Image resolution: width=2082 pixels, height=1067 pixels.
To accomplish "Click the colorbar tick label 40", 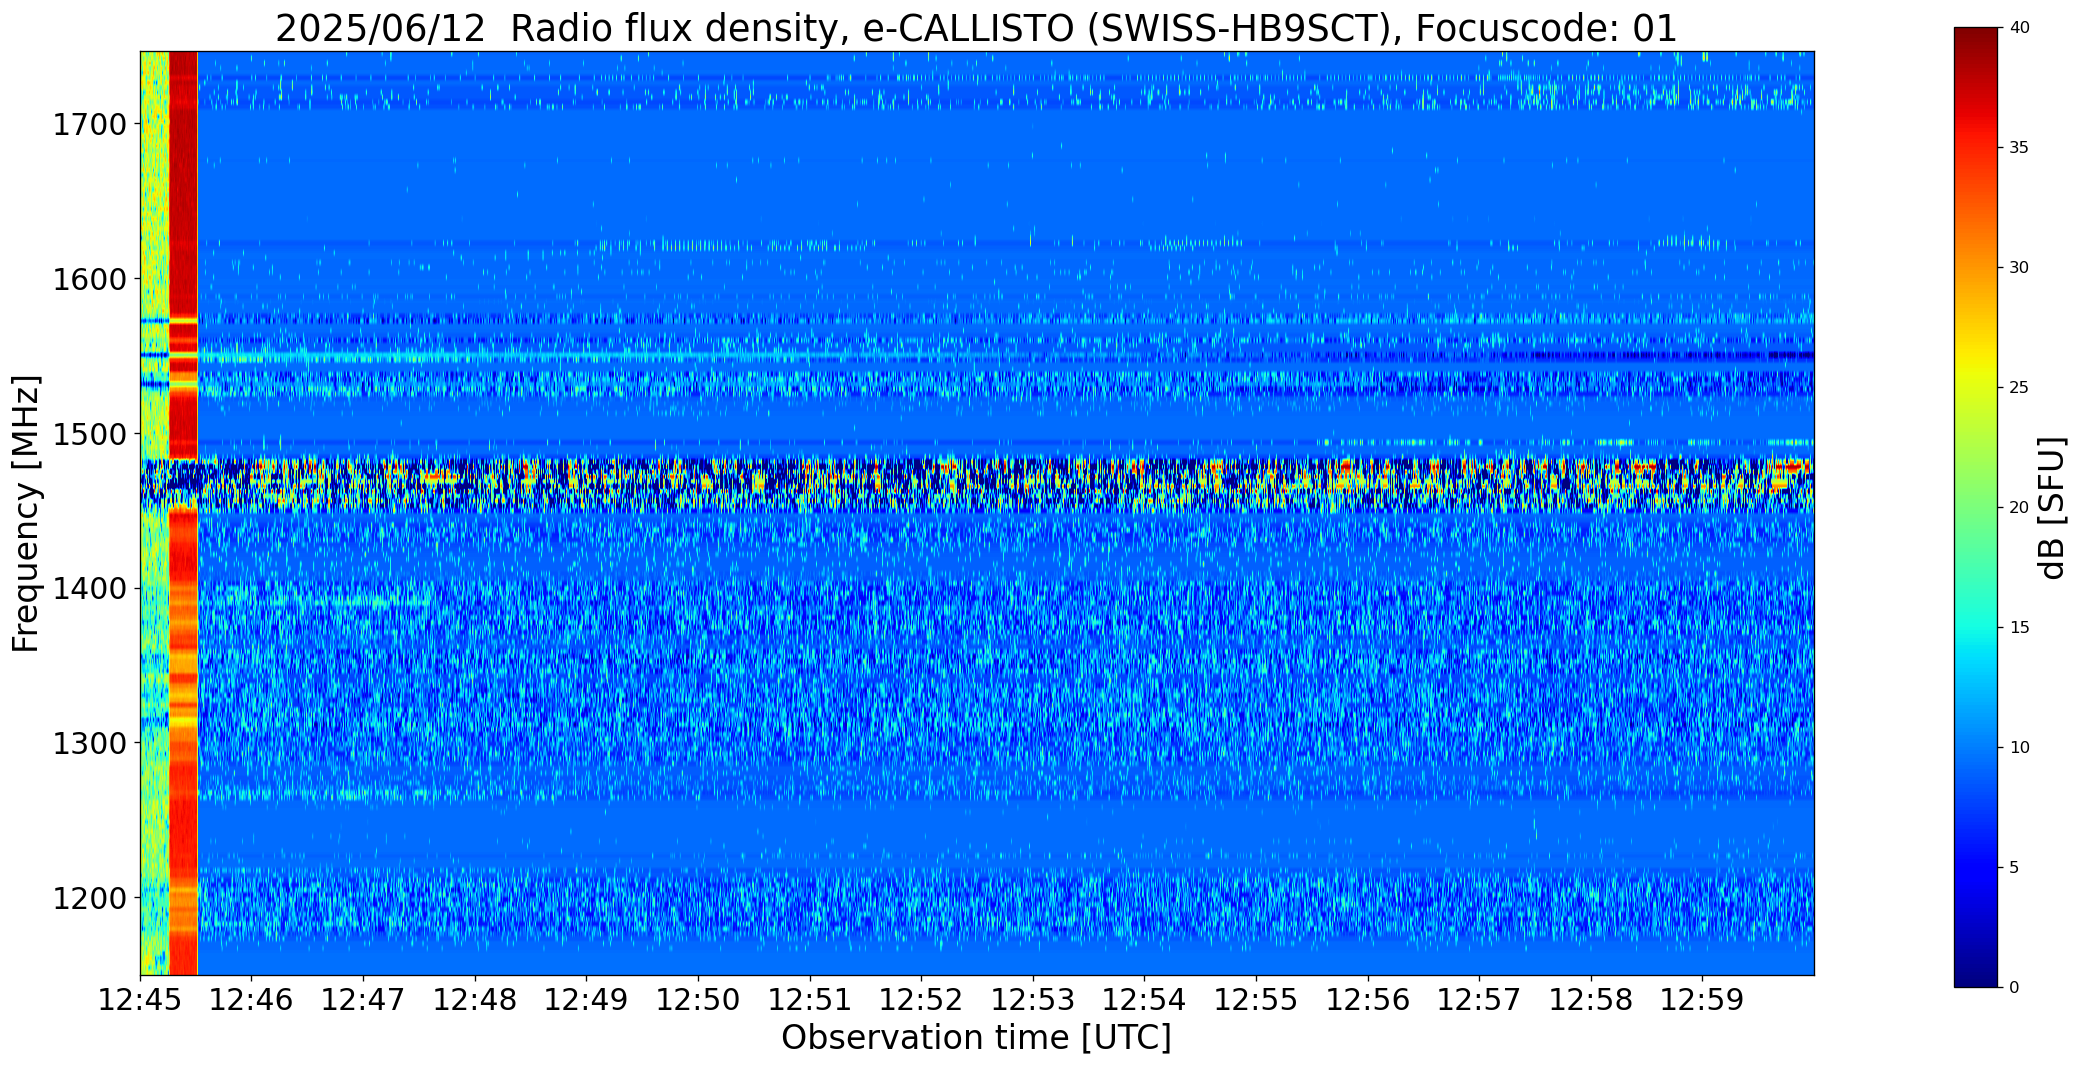I will point(2019,28).
